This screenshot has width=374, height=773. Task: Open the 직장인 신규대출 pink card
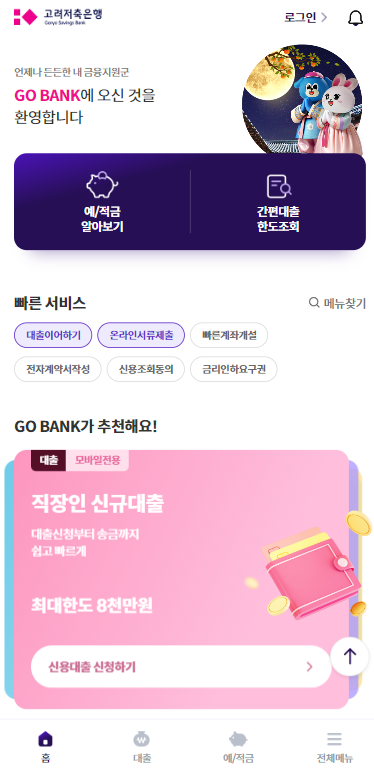(x=181, y=579)
